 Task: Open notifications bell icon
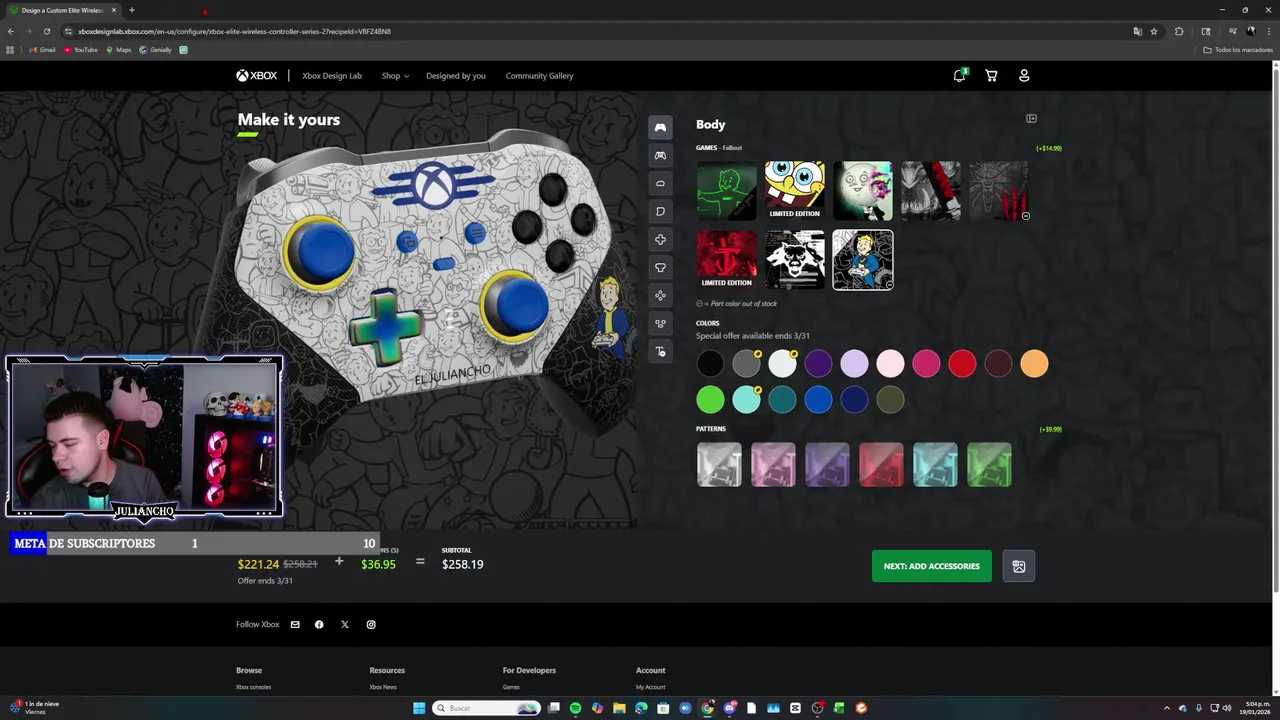click(x=959, y=75)
